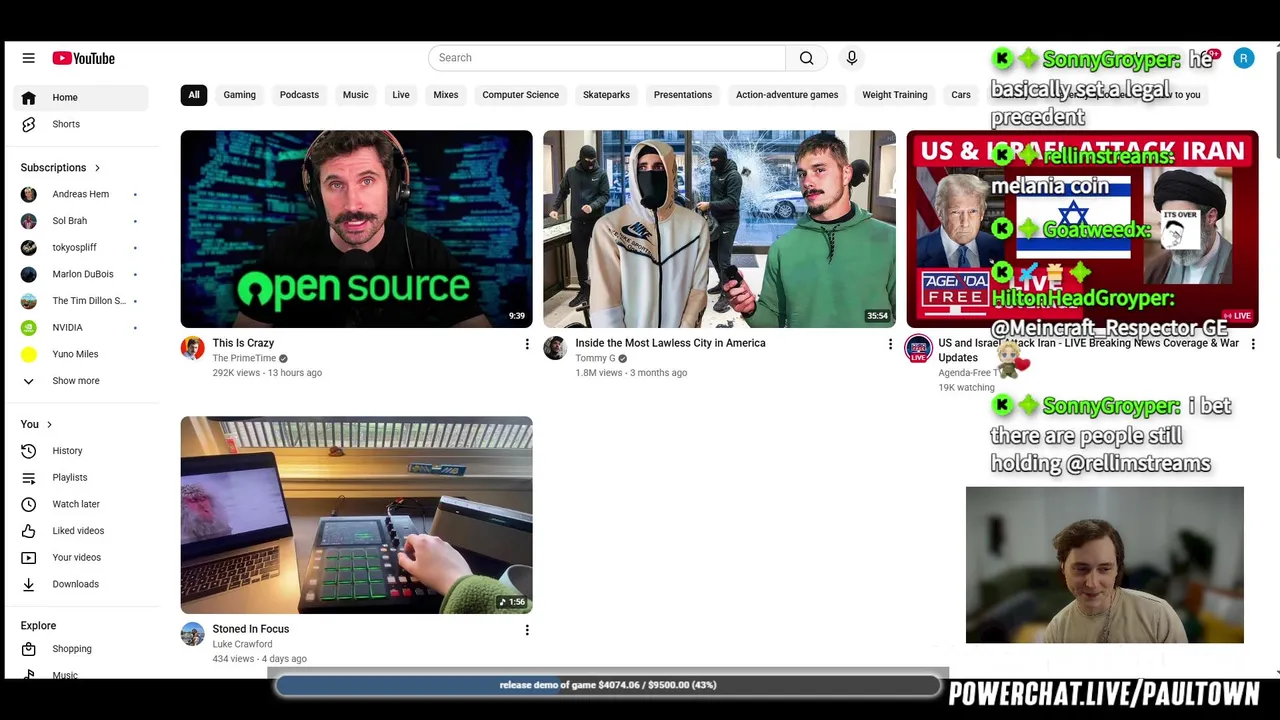
Task: Click Agenda-Free channel live avatar
Action: 918,349
